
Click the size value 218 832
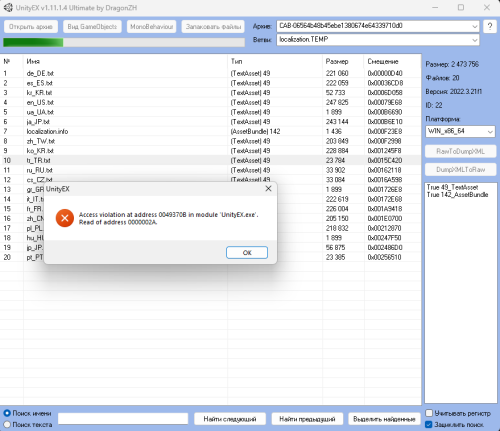pyautogui.click(x=337, y=228)
